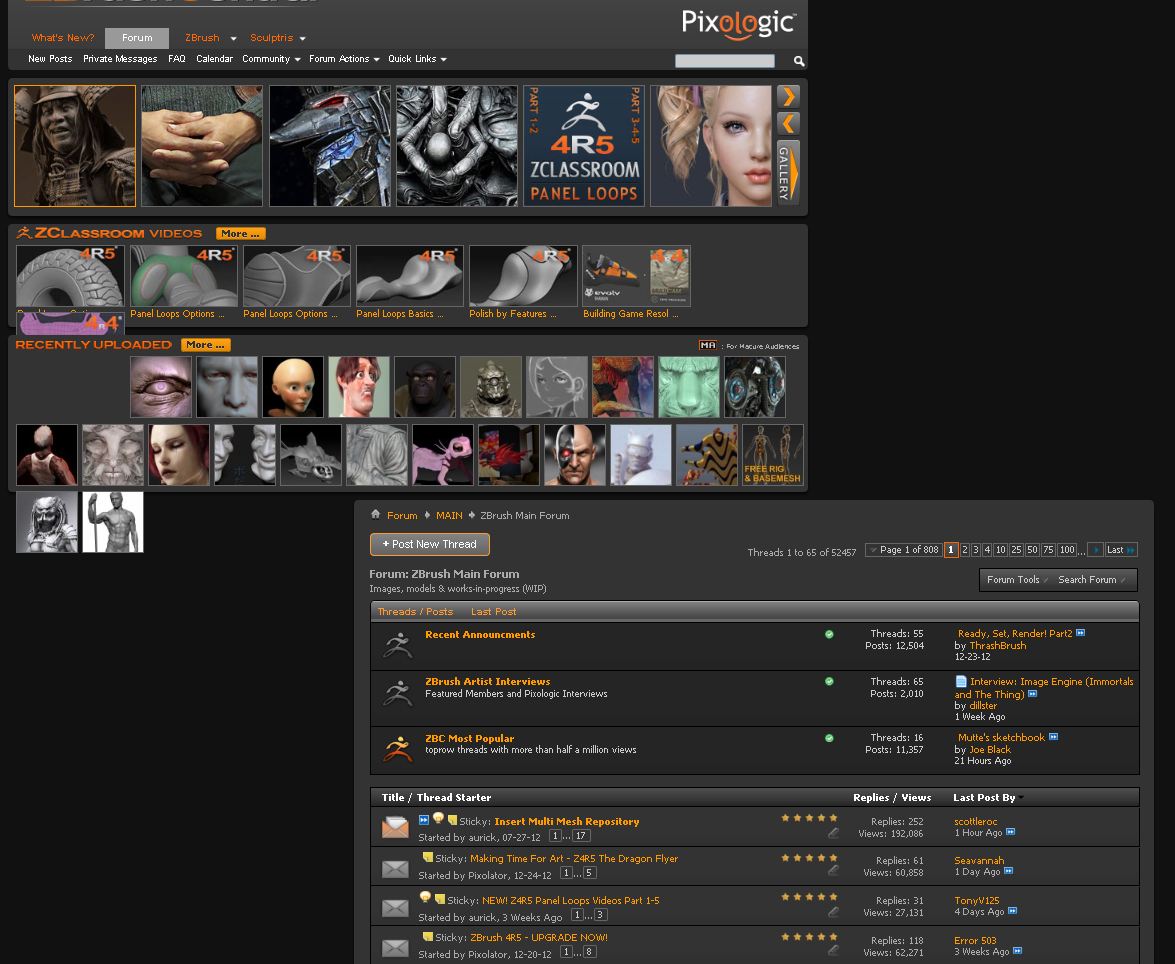
Task: Click More button beside Recently Uploaded
Action: point(205,345)
